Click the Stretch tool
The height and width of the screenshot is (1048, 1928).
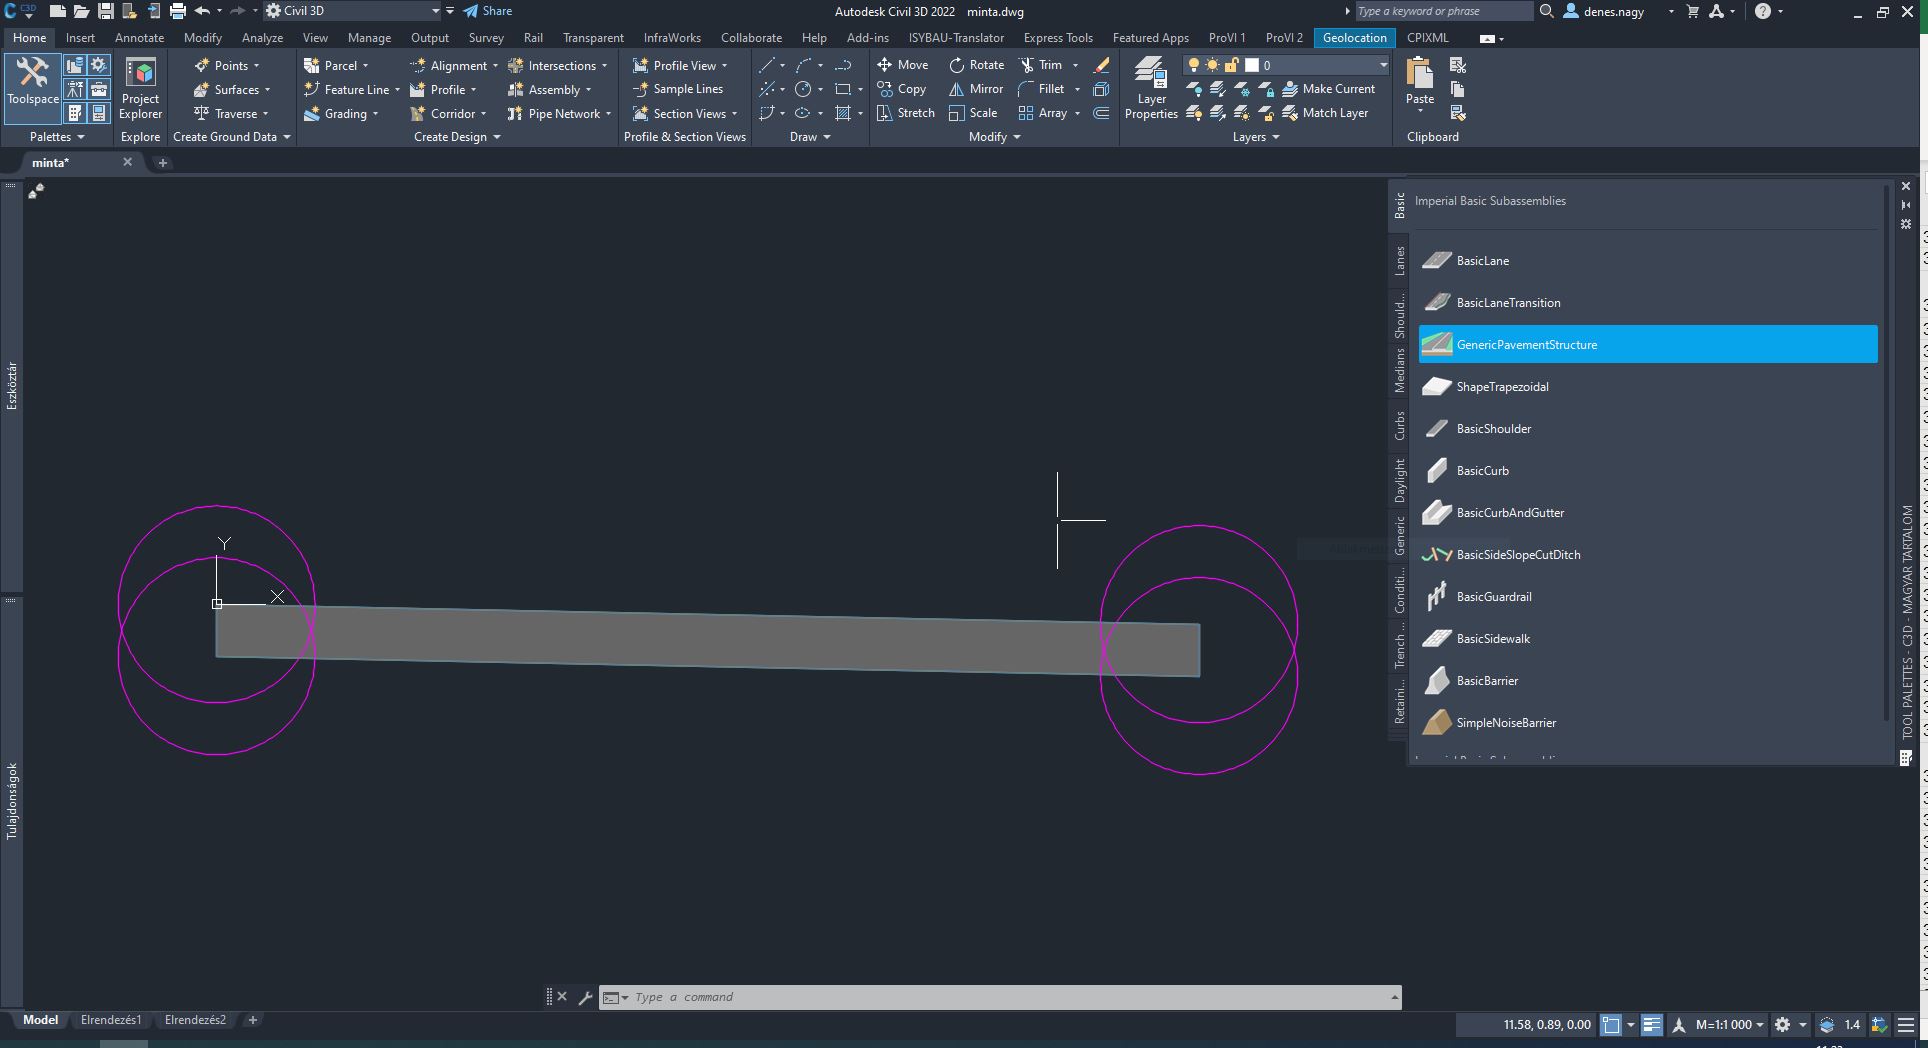click(x=905, y=113)
